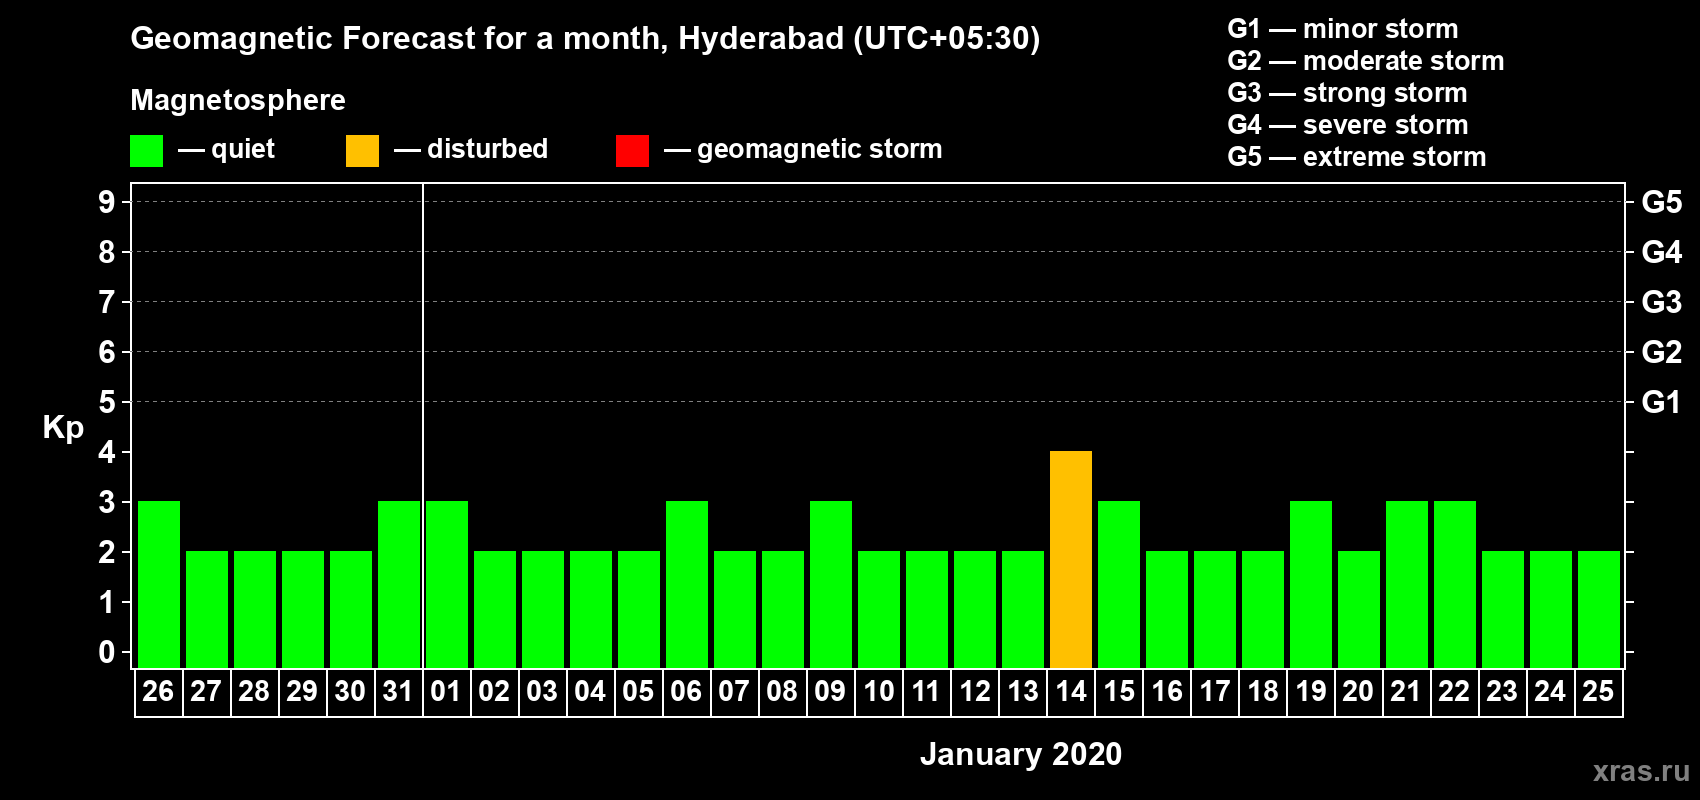The height and width of the screenshot is (800, 1700).
Task: Click the date label 30 on the axis
Action: (350, 692)
